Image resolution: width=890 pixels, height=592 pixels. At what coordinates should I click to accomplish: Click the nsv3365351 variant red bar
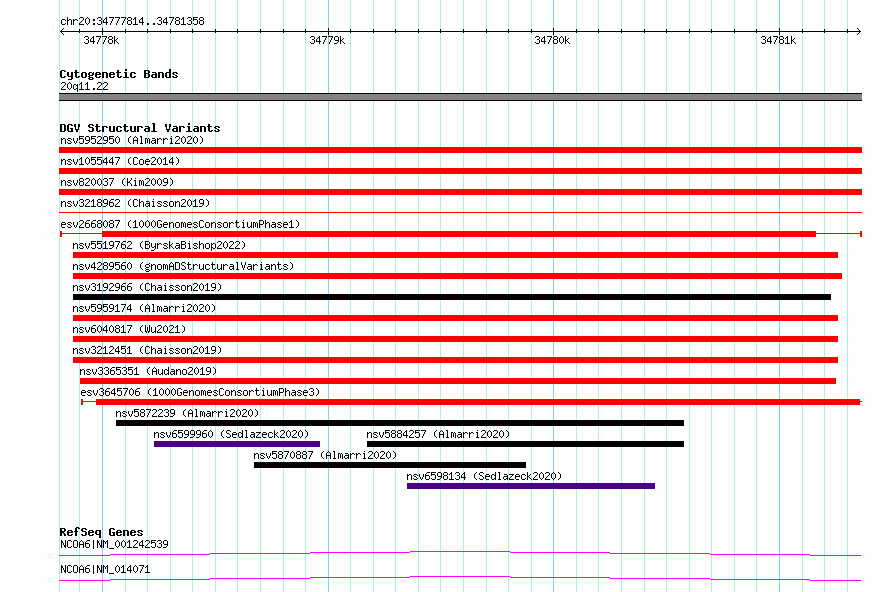[x=457, y=381]
